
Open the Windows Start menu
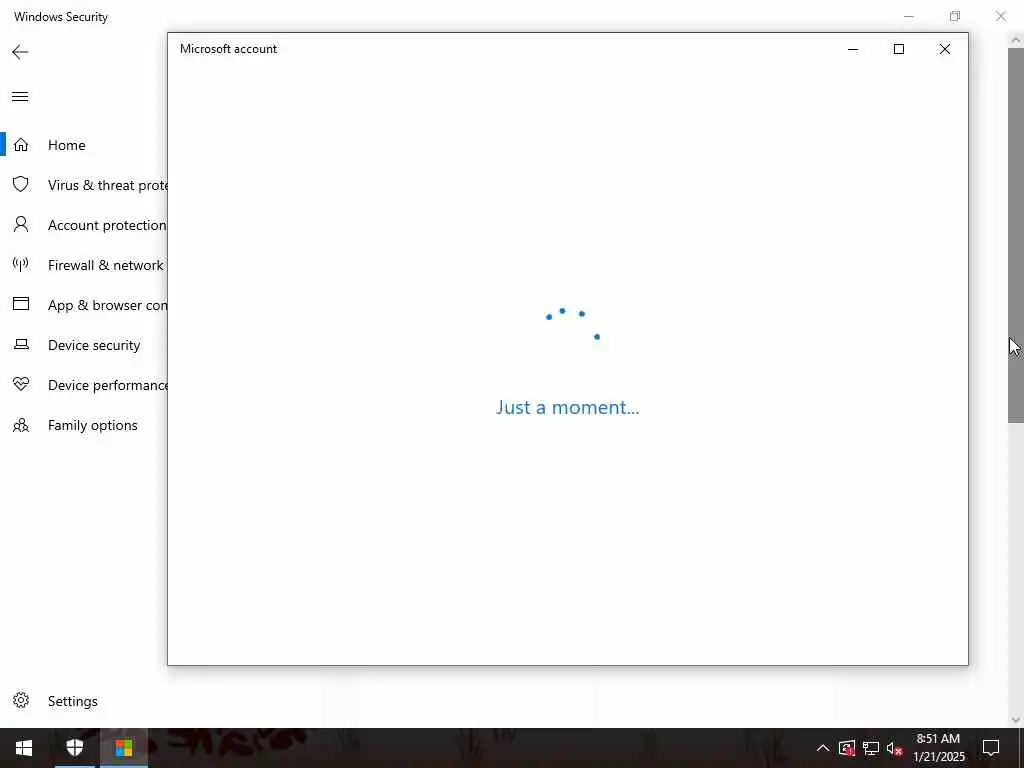click(x=24, y=748)
